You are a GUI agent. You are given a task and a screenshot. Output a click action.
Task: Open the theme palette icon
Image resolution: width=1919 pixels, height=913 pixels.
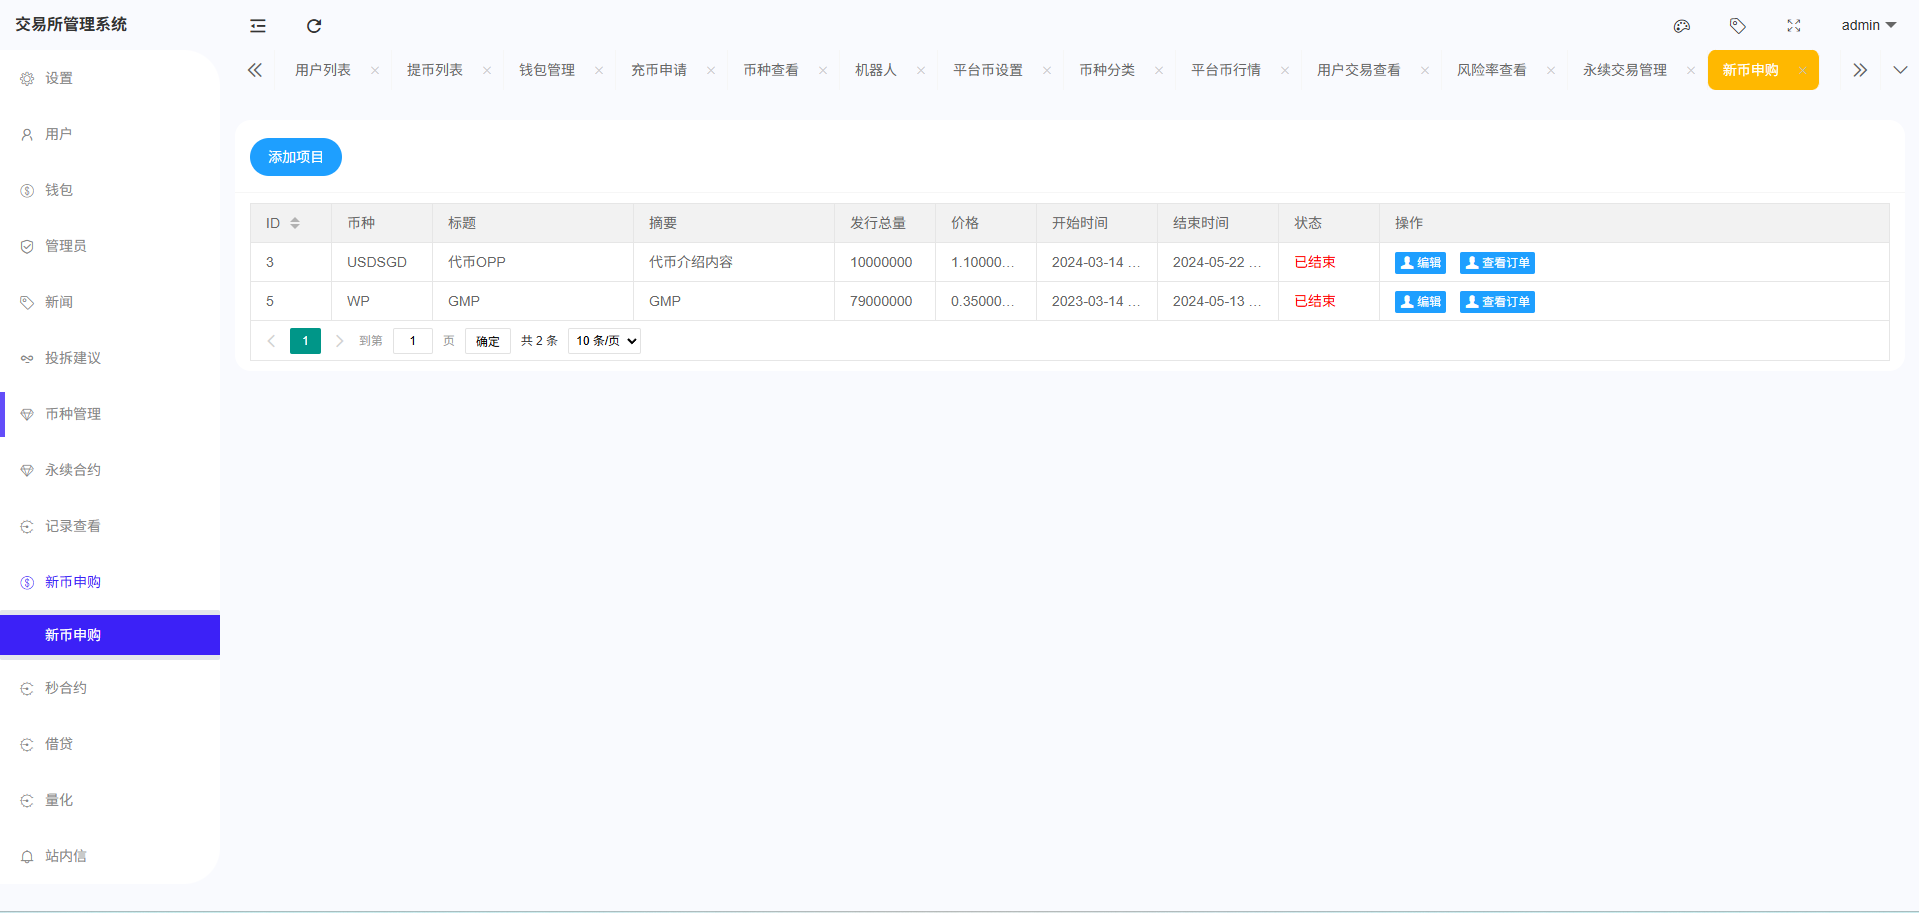click(x=1682, y=26)
